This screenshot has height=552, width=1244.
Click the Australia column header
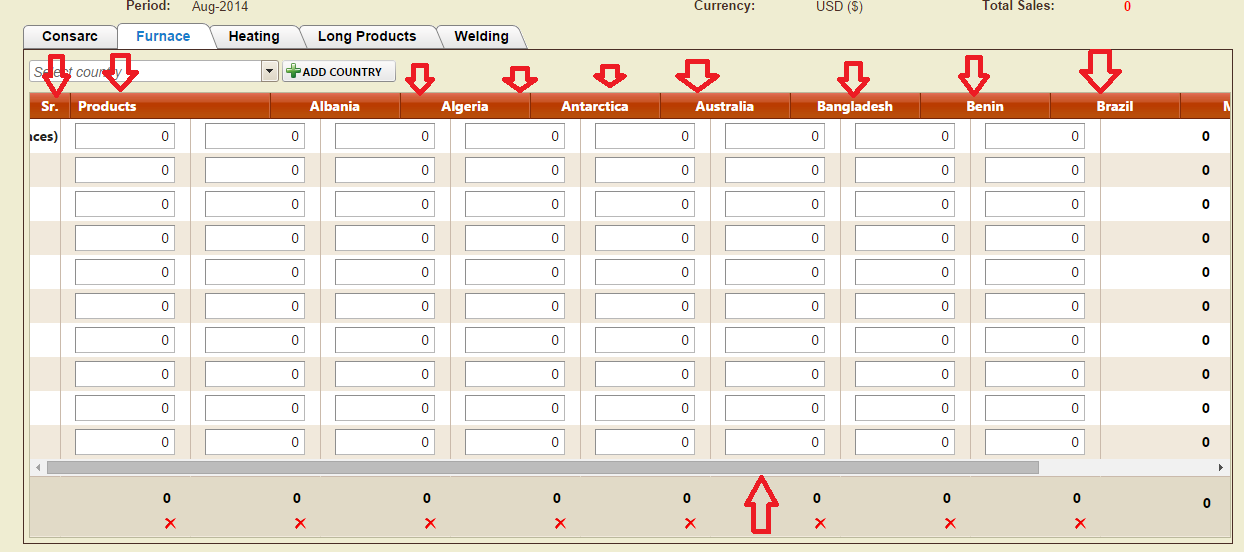click(x=725, y=106)
